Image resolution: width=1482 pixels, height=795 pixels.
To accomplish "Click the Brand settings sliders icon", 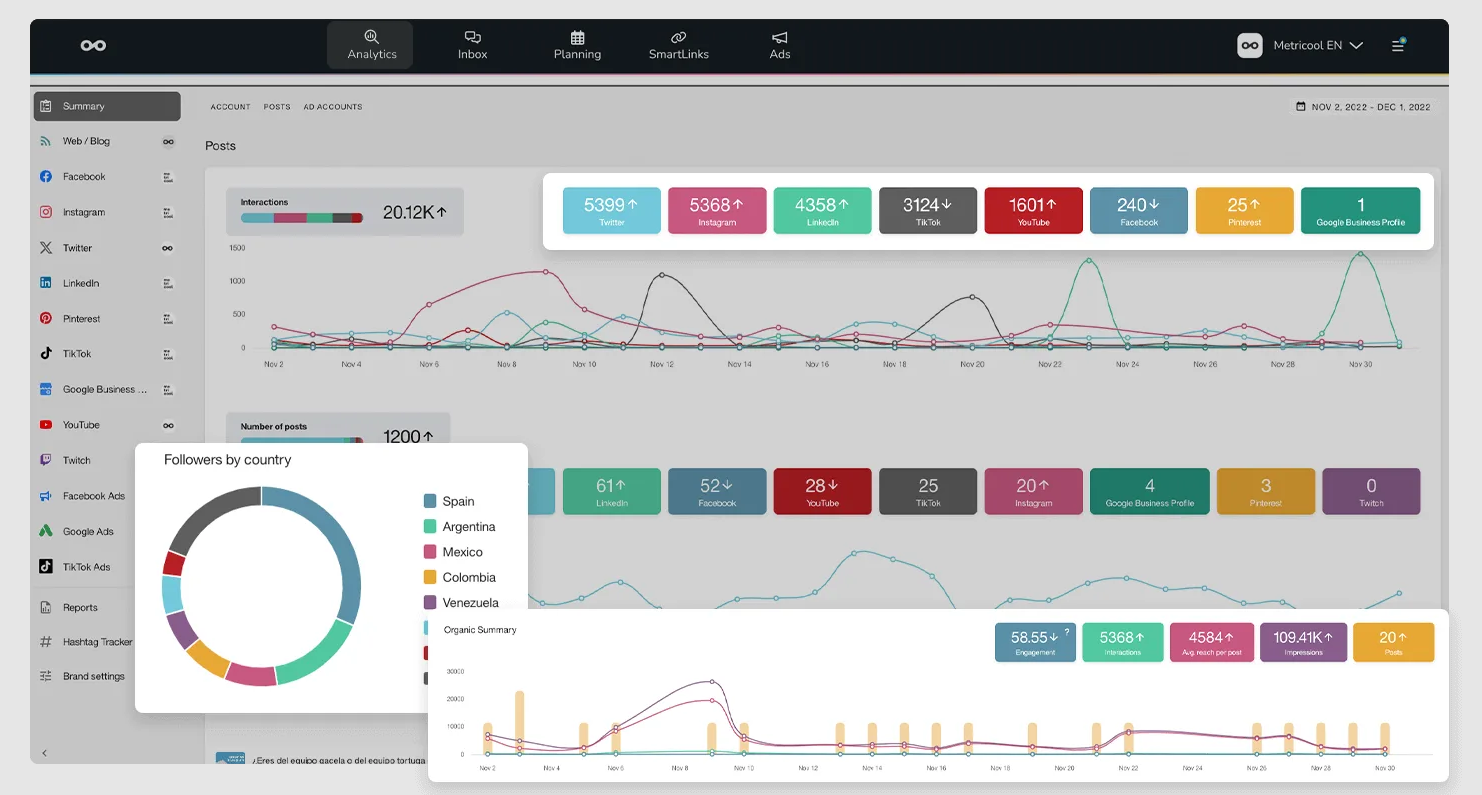I will coord(46,676).
